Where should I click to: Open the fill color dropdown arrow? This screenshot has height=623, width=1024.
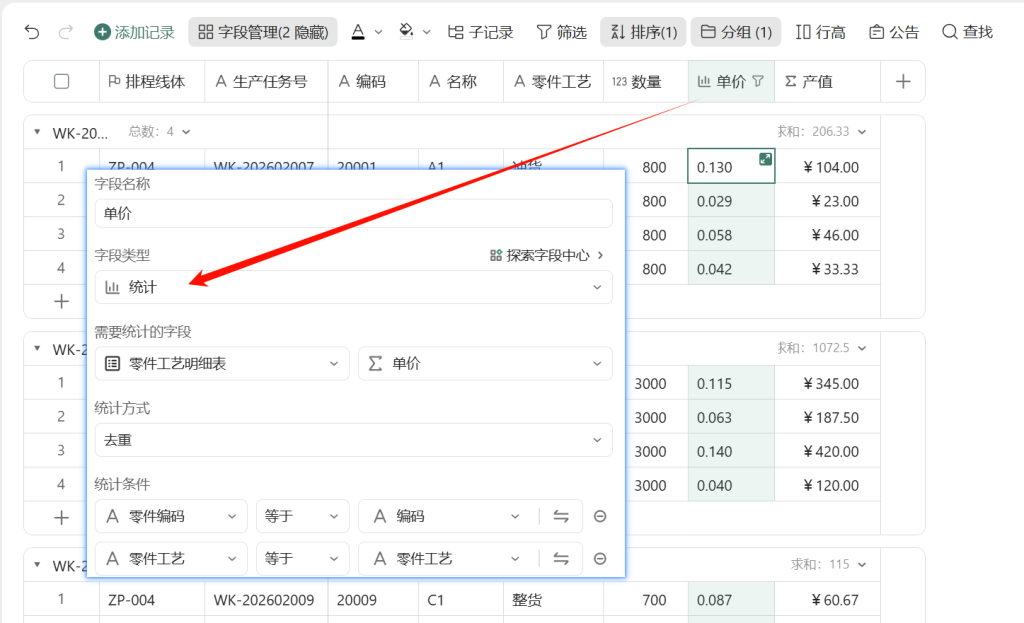[x=427, y=32]
